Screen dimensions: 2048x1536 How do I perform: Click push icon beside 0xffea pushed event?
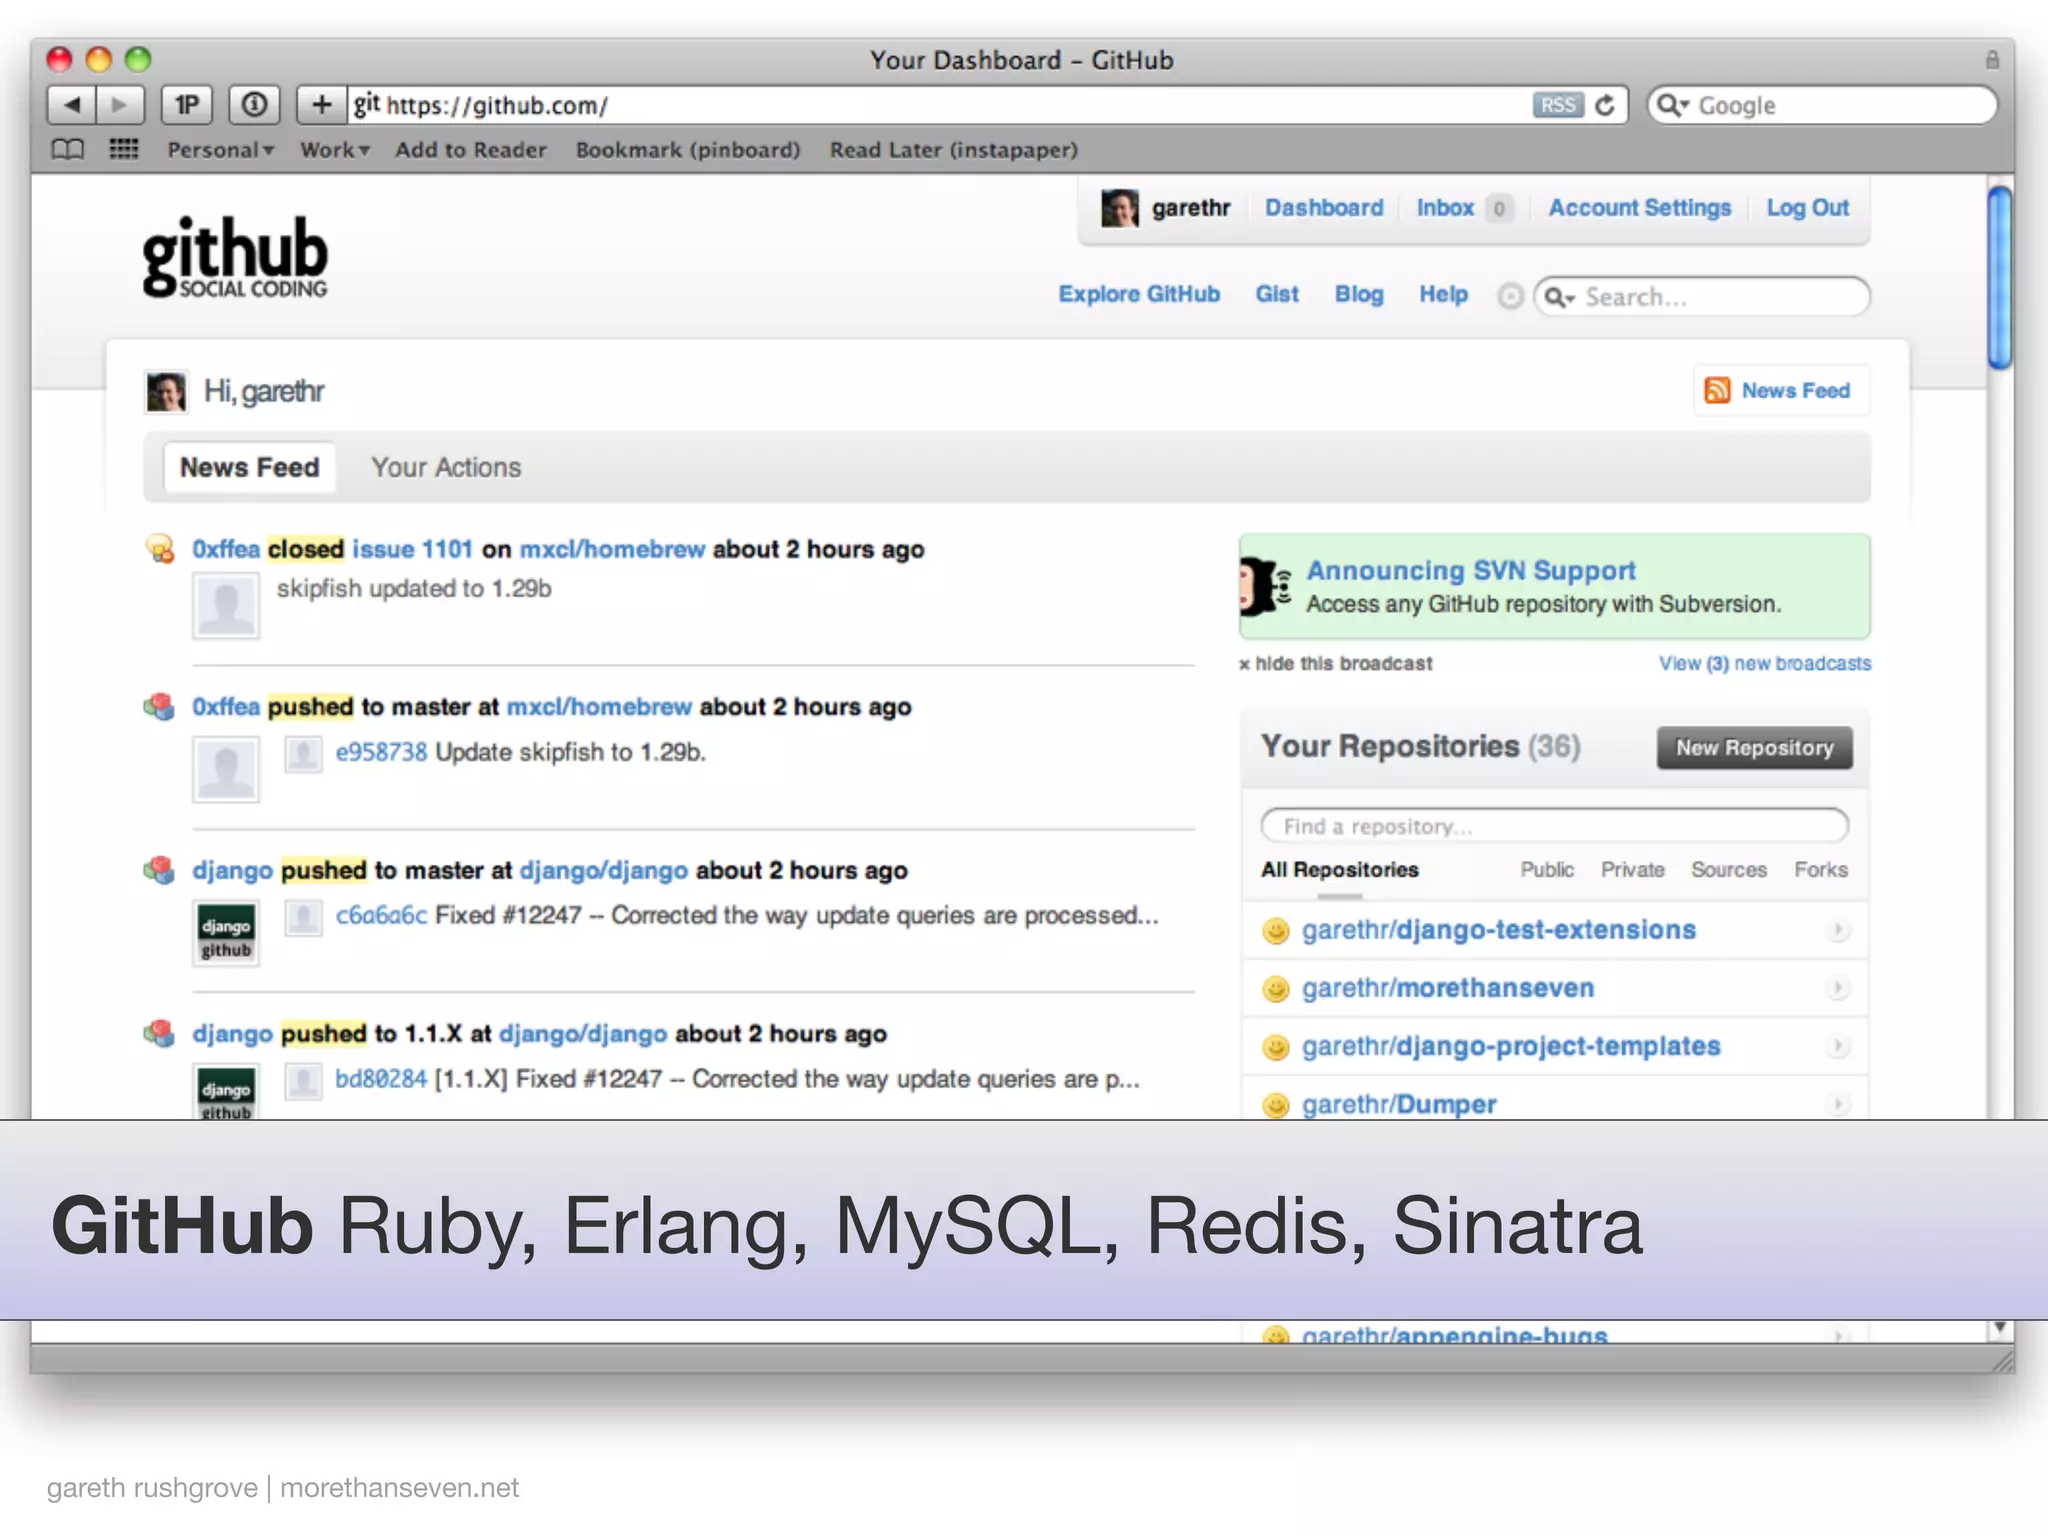[159, 707]
